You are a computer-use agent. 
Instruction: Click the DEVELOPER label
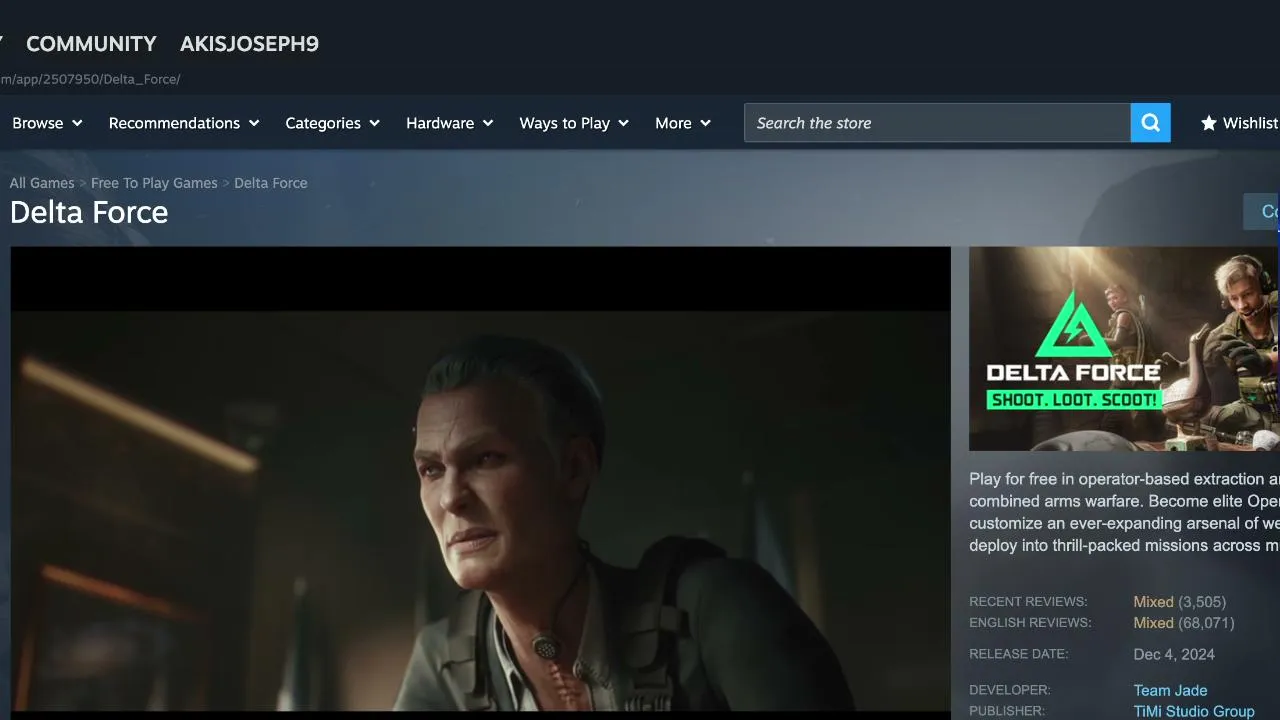point(1010,690)
